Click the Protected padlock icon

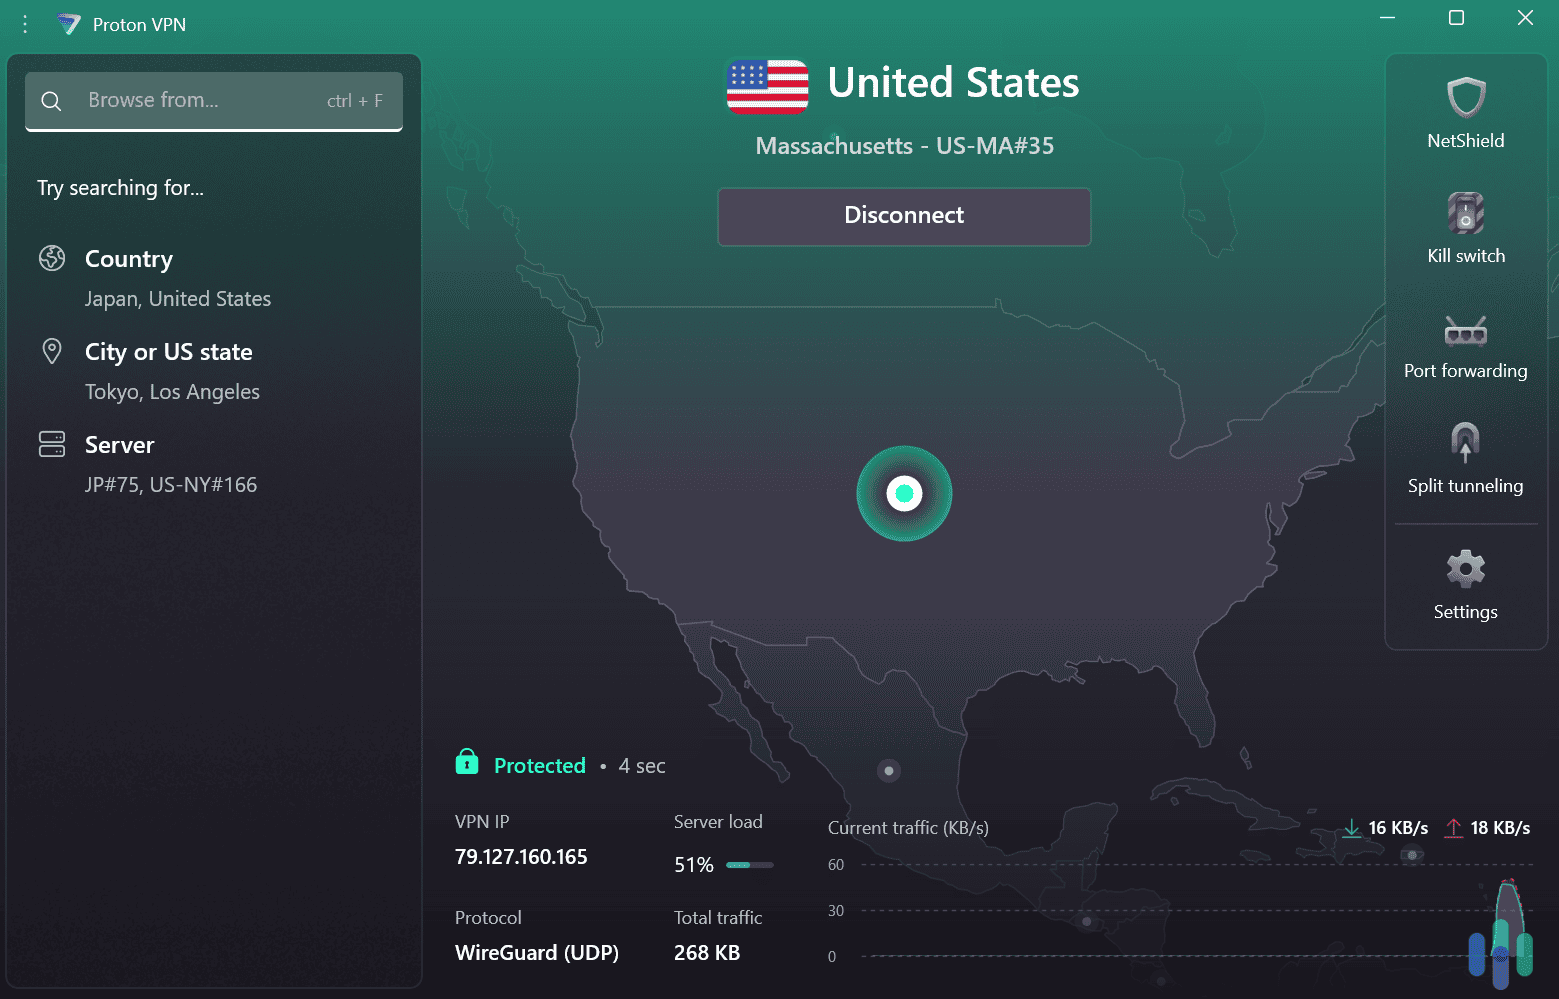click(x=467, y=762)
